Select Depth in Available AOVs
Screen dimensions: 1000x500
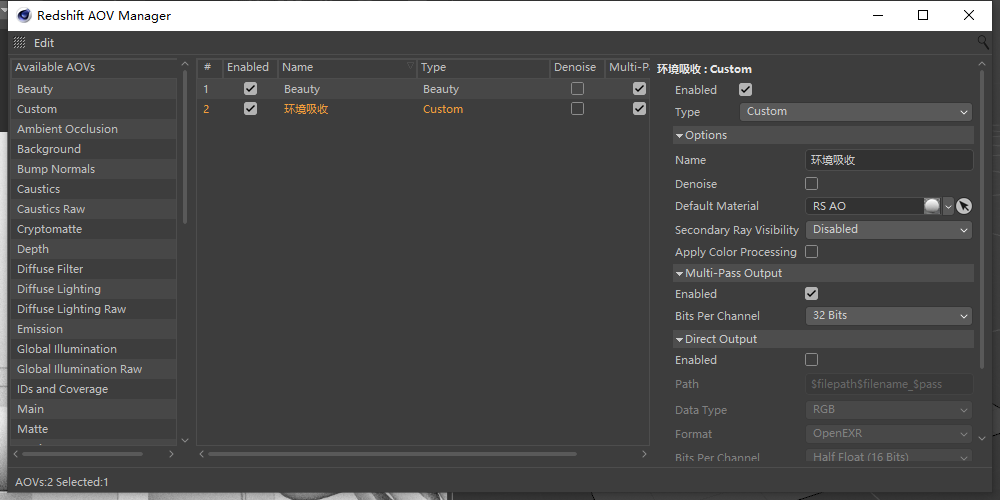pos(94,249)
